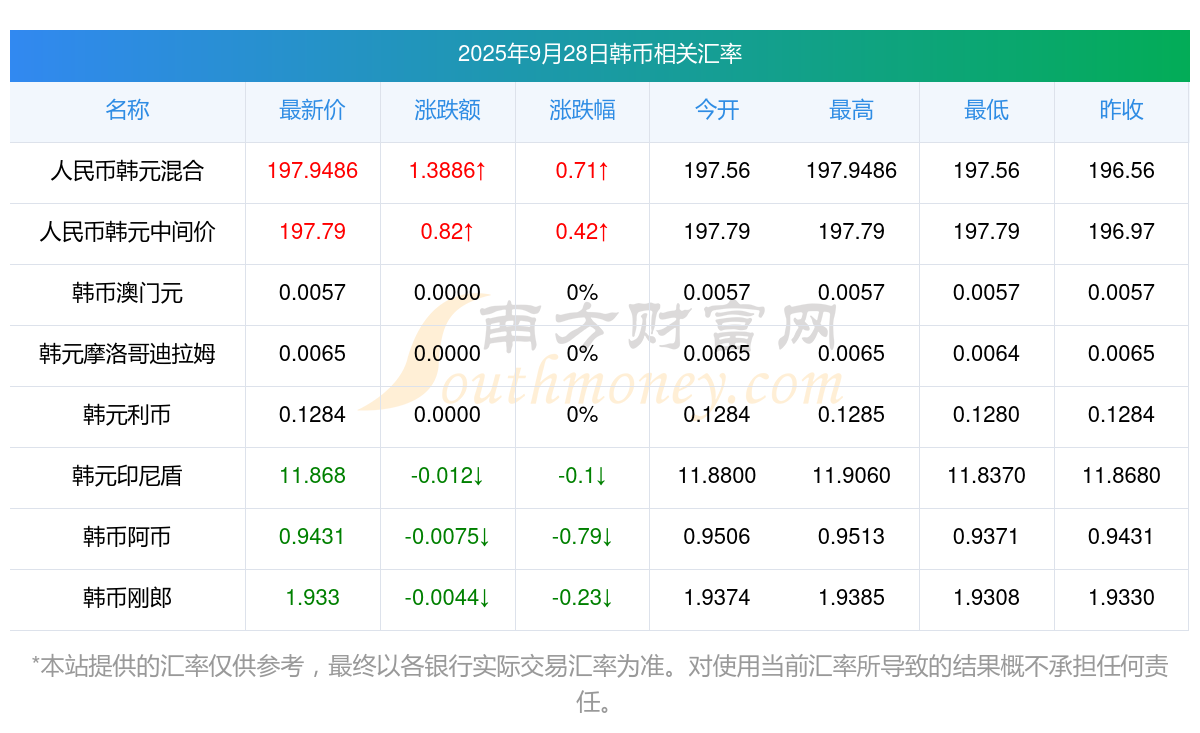Click the change percent 0.42↑
This screenshot has width=1200, height=733.
[x=582, y=232]
